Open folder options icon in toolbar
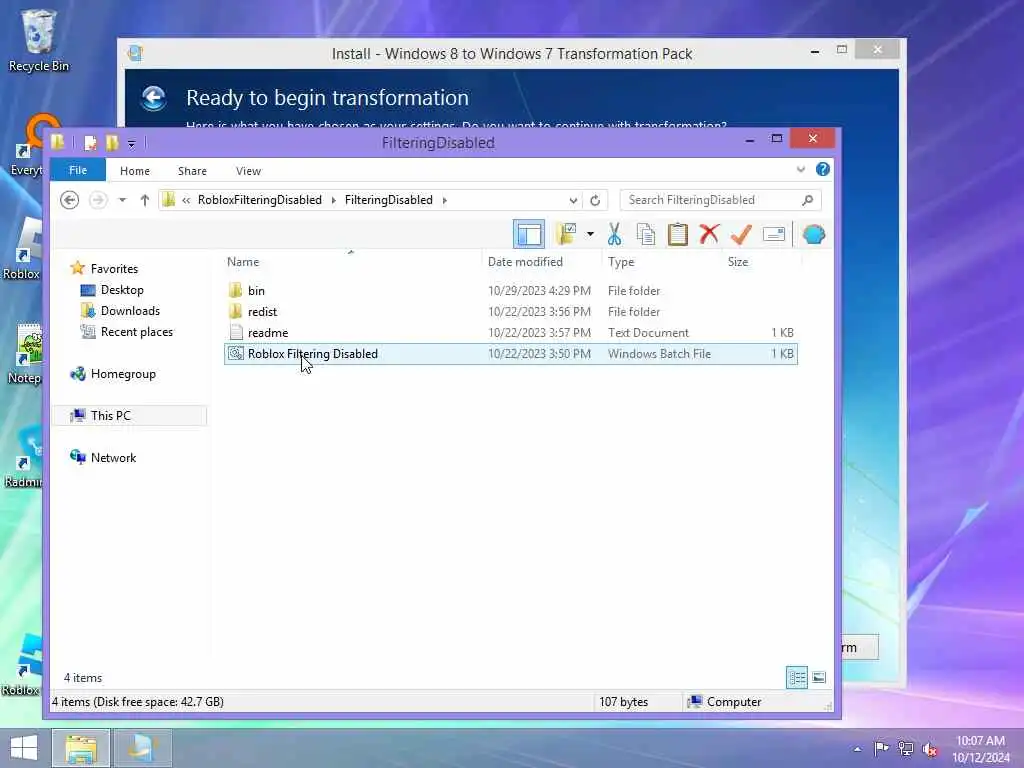The image size is (1024, 768). 566,234
